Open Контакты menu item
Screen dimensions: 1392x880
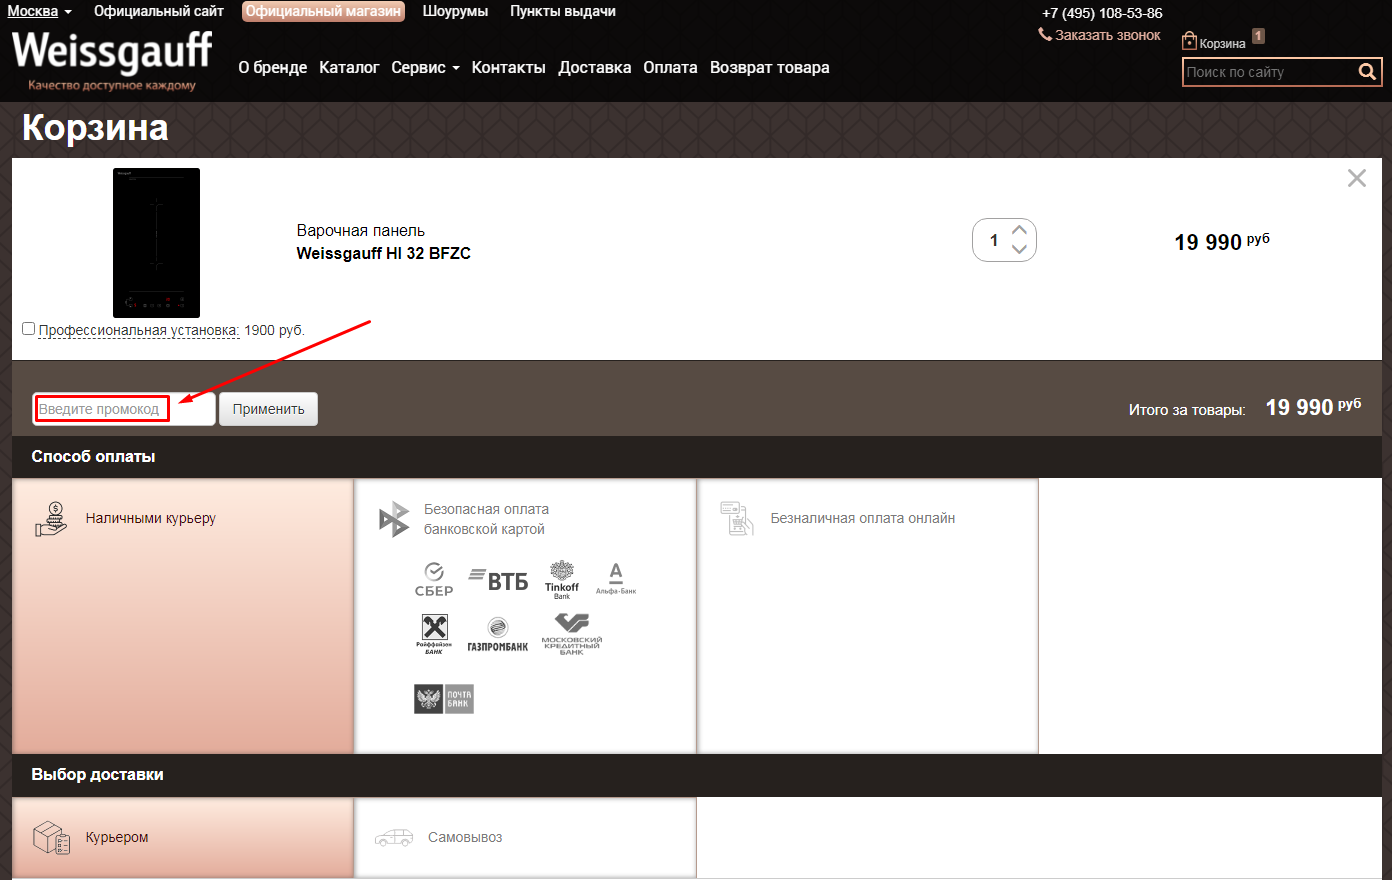[509, 68]
